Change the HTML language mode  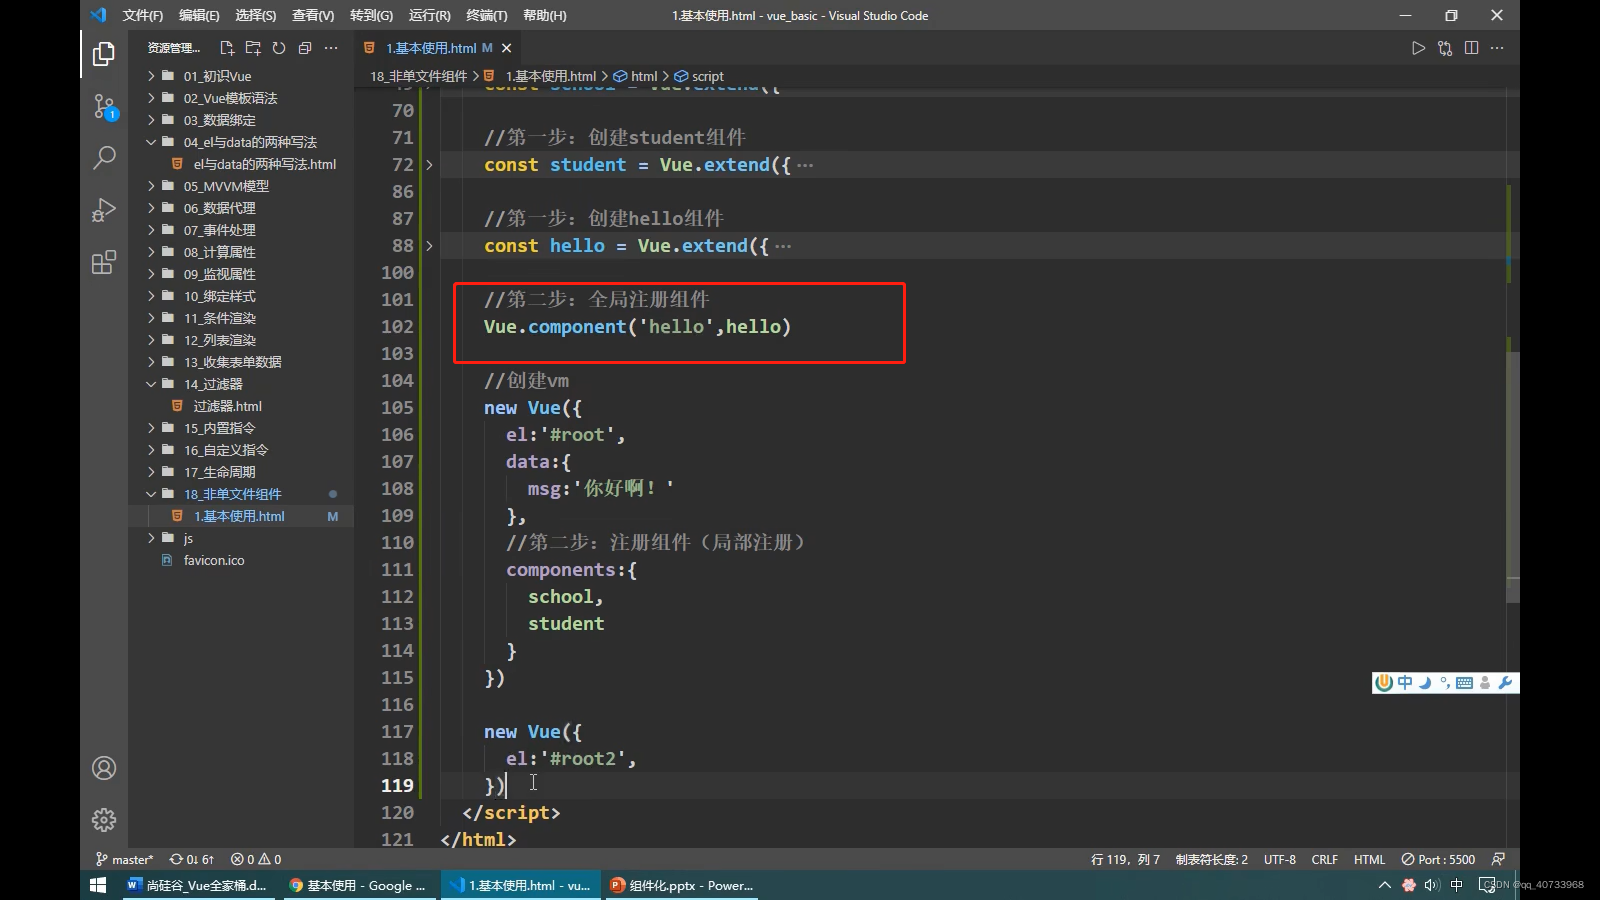(x=1369, y=859)
